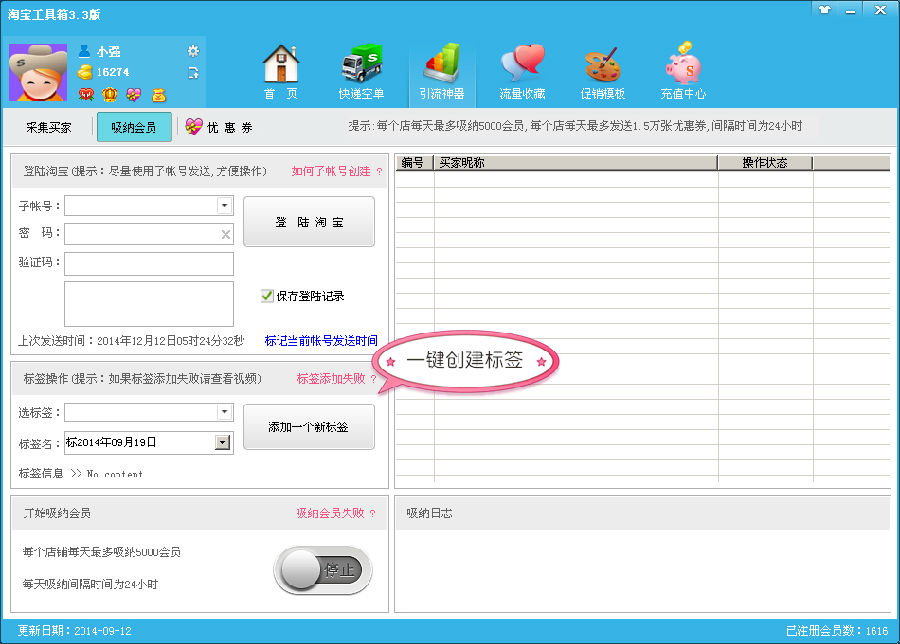Screen dimensions: 900x644
Task: Open the 首页 home icon
Action: 281,69
